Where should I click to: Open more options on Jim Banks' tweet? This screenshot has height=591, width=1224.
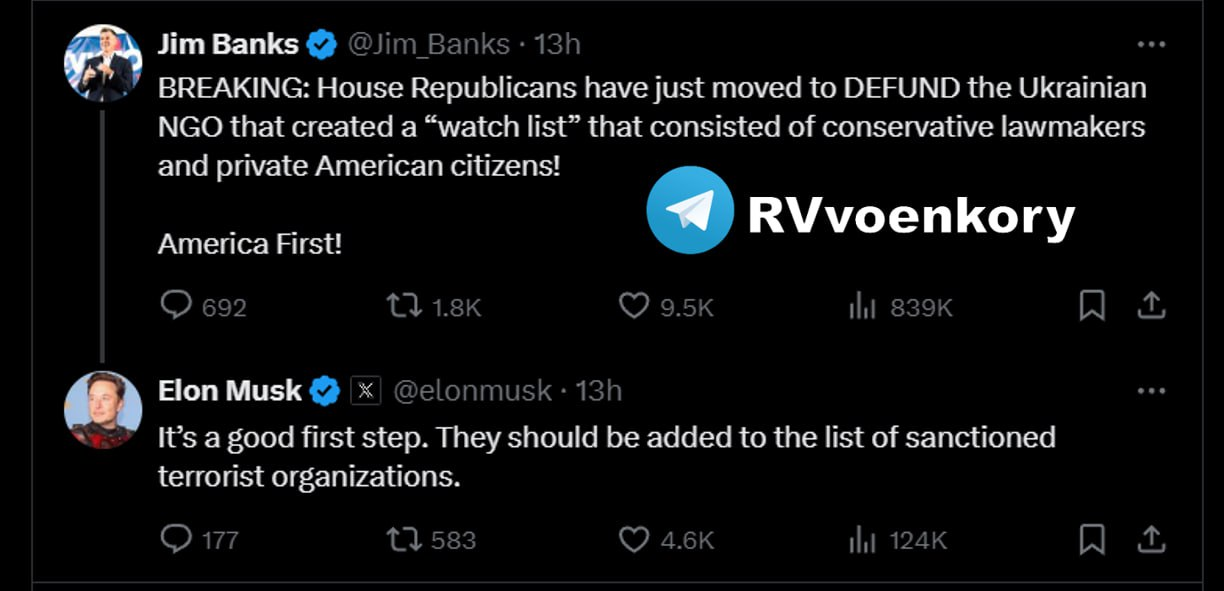tap(1152, 45)
